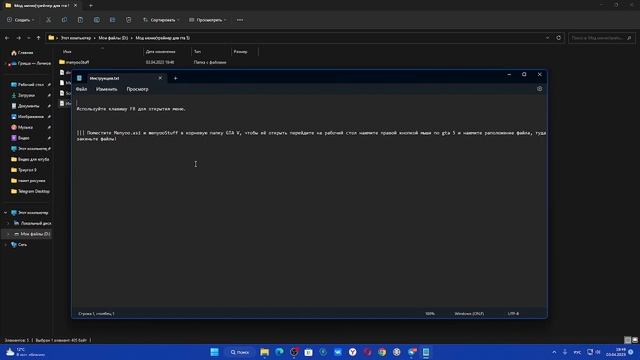This screenshot has width=640, height=360.
Task: Sort by the Имя column header
Action: pyautogui.click(x=67, y=52)
